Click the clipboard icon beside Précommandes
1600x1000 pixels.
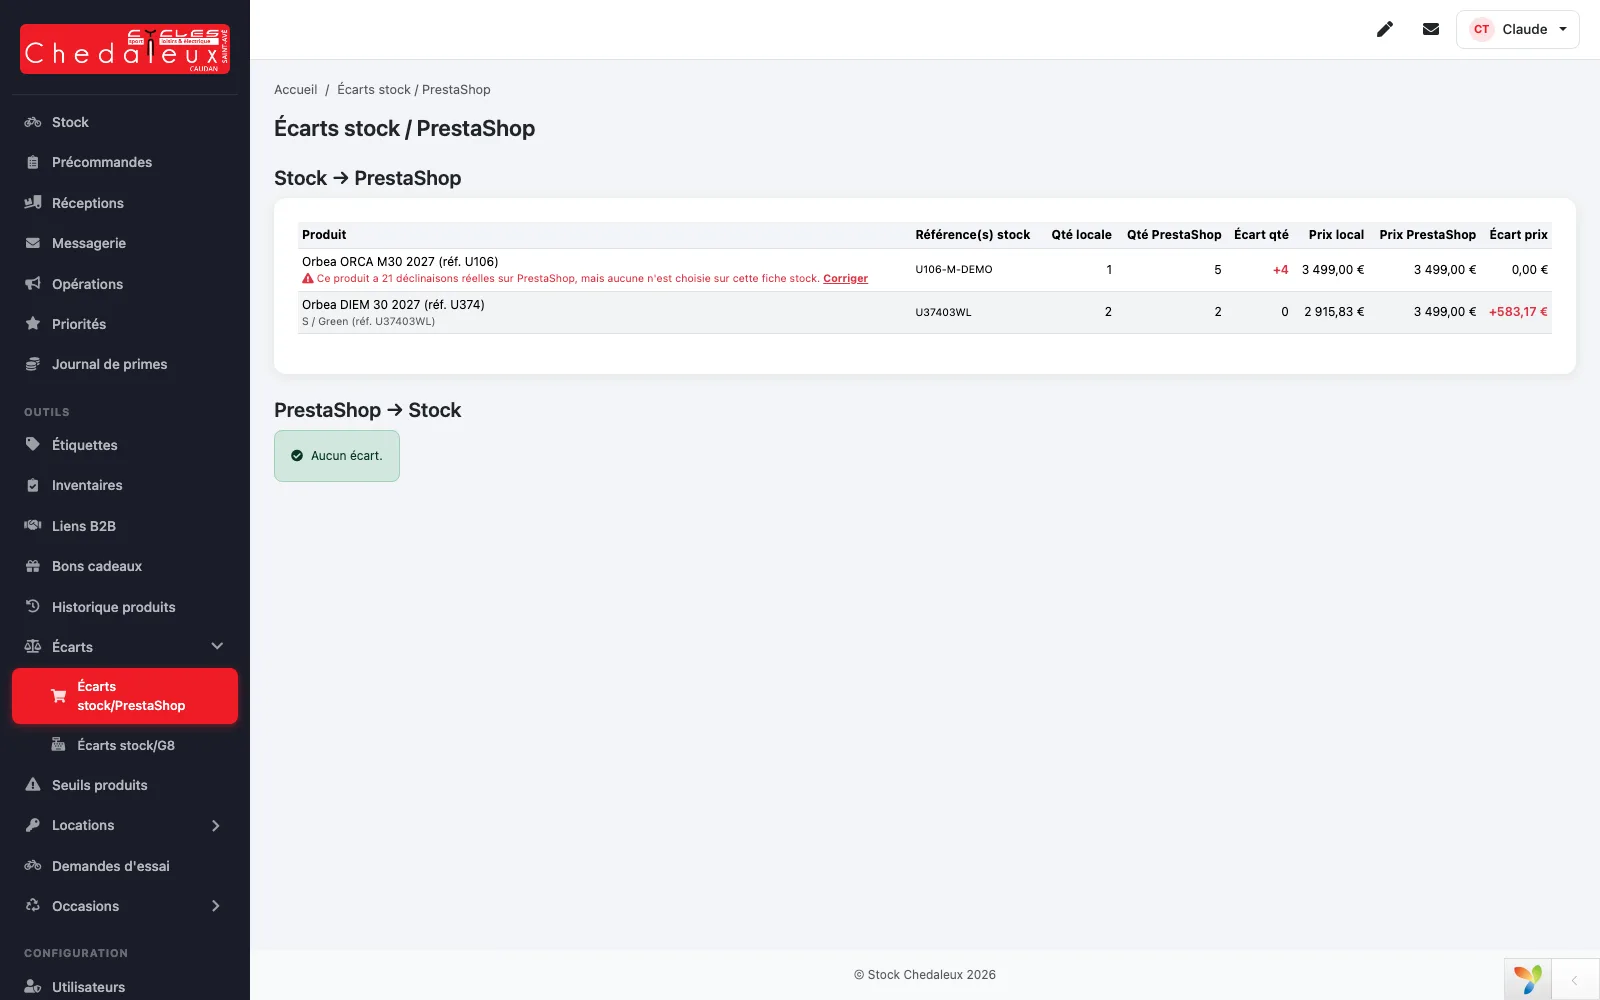(x=33, y=162)
